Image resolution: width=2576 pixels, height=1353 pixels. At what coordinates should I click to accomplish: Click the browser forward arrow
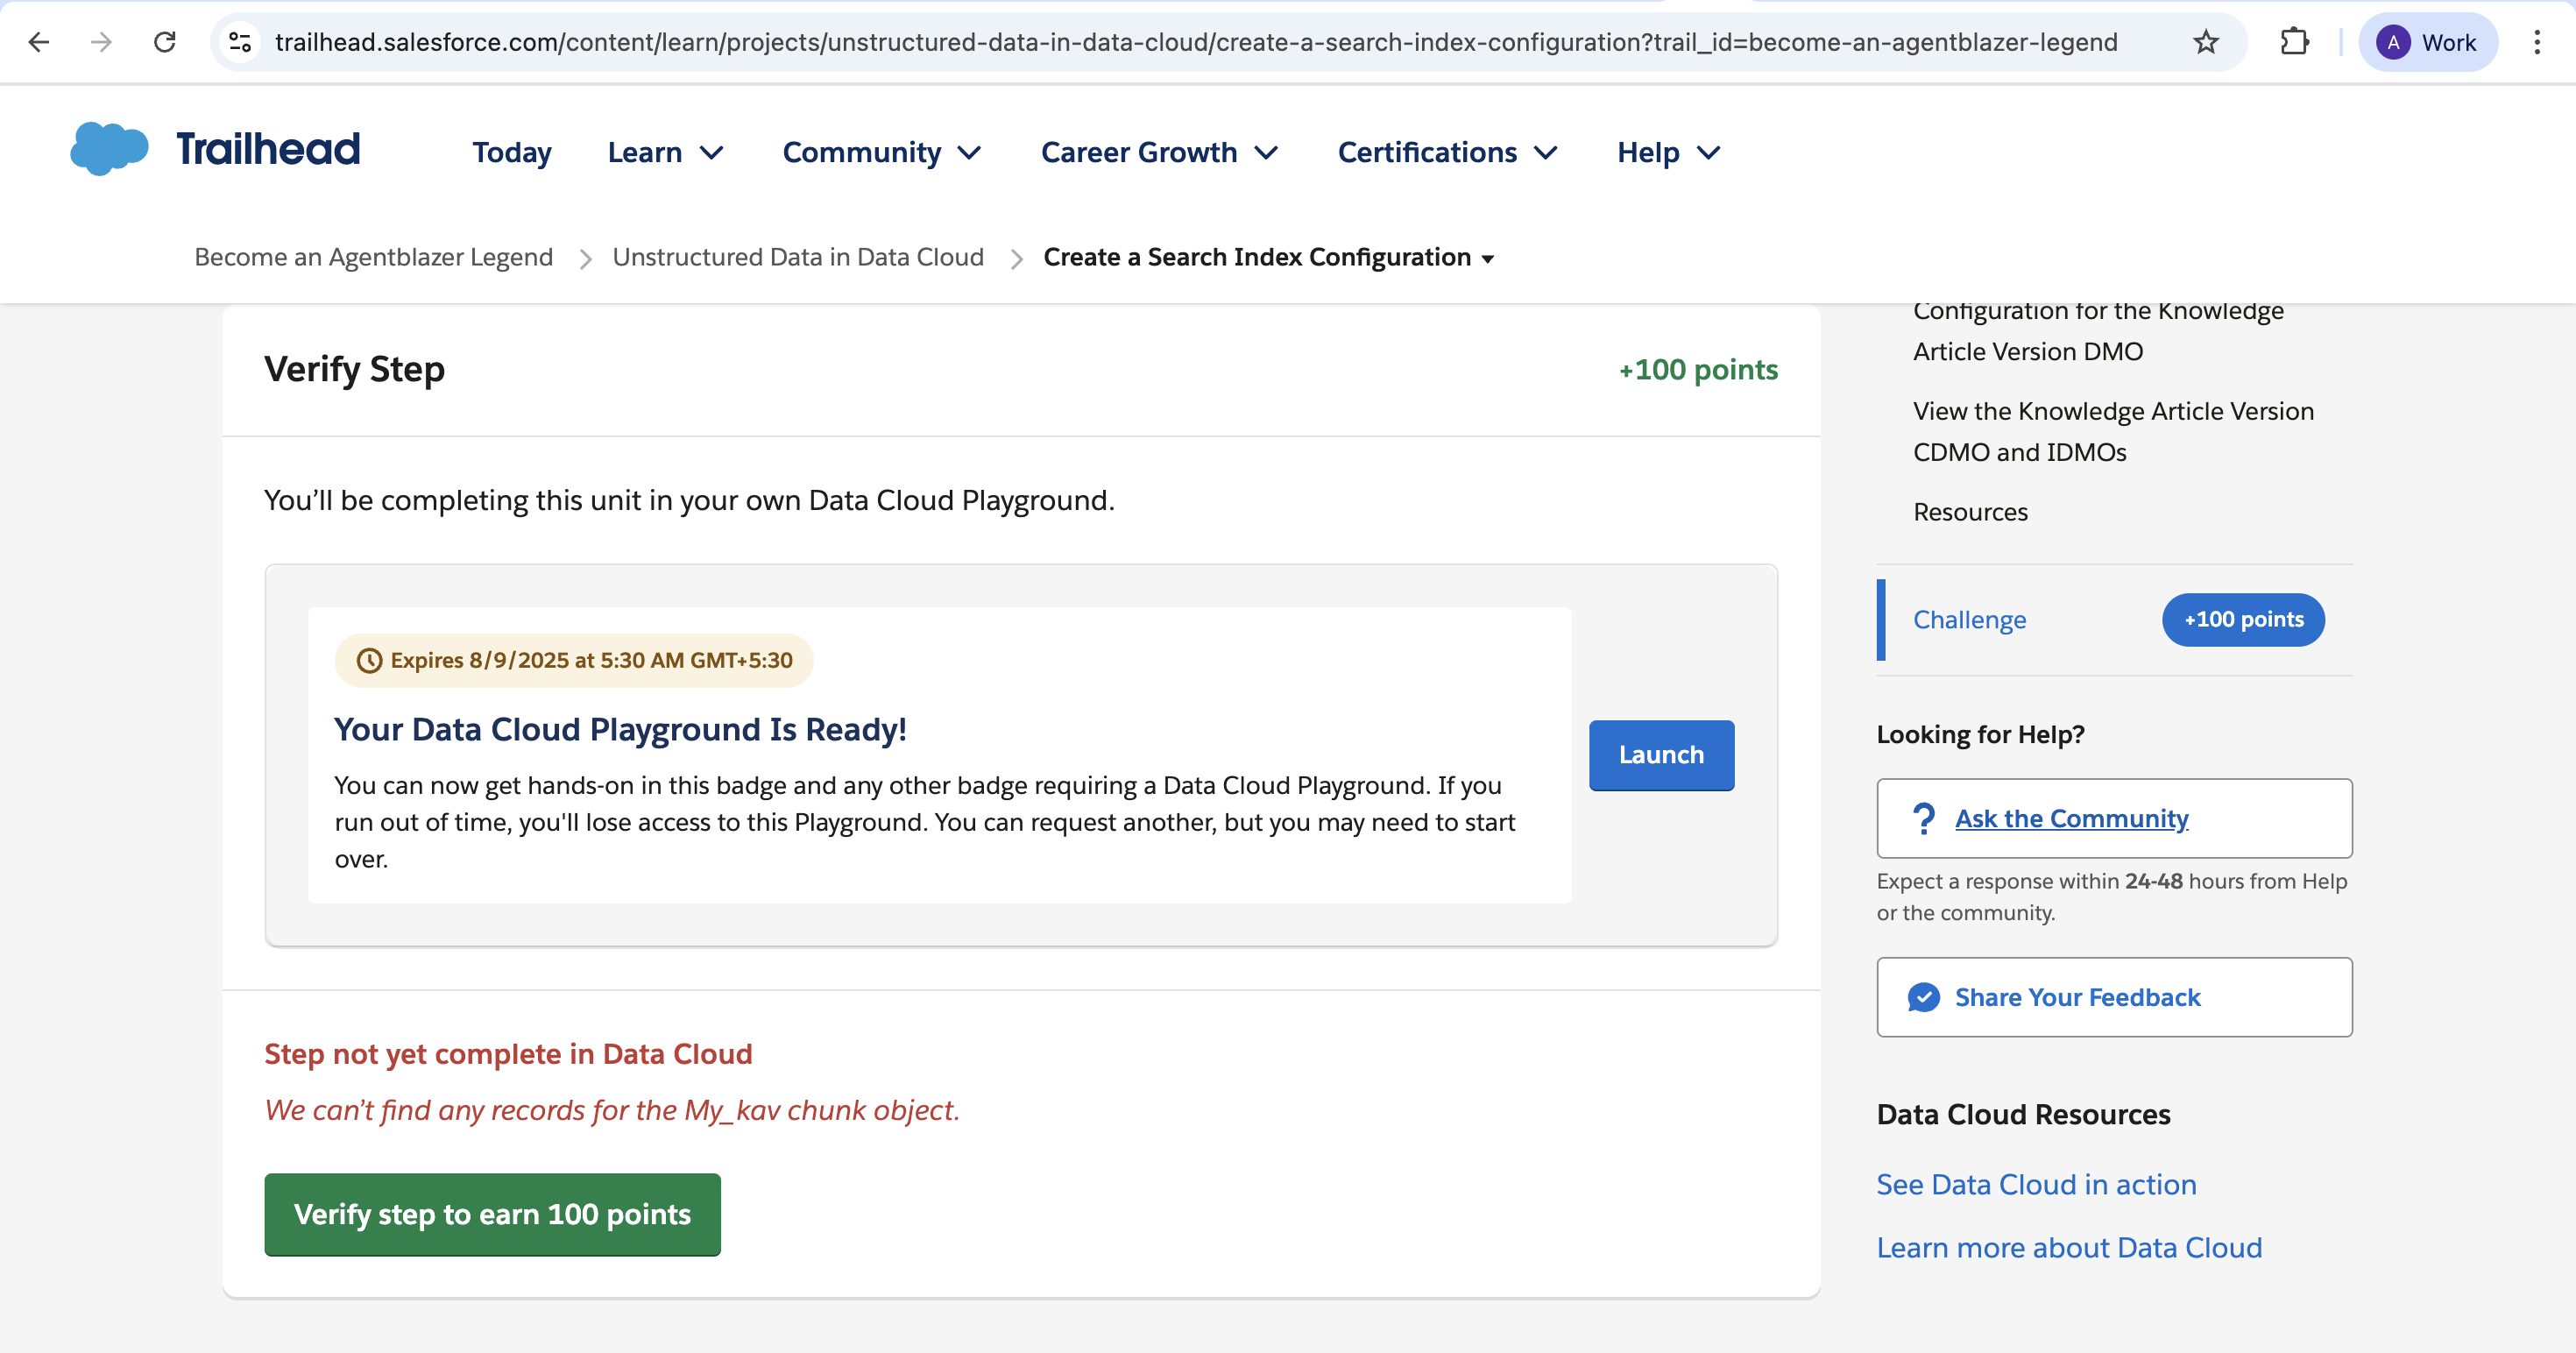101,42
